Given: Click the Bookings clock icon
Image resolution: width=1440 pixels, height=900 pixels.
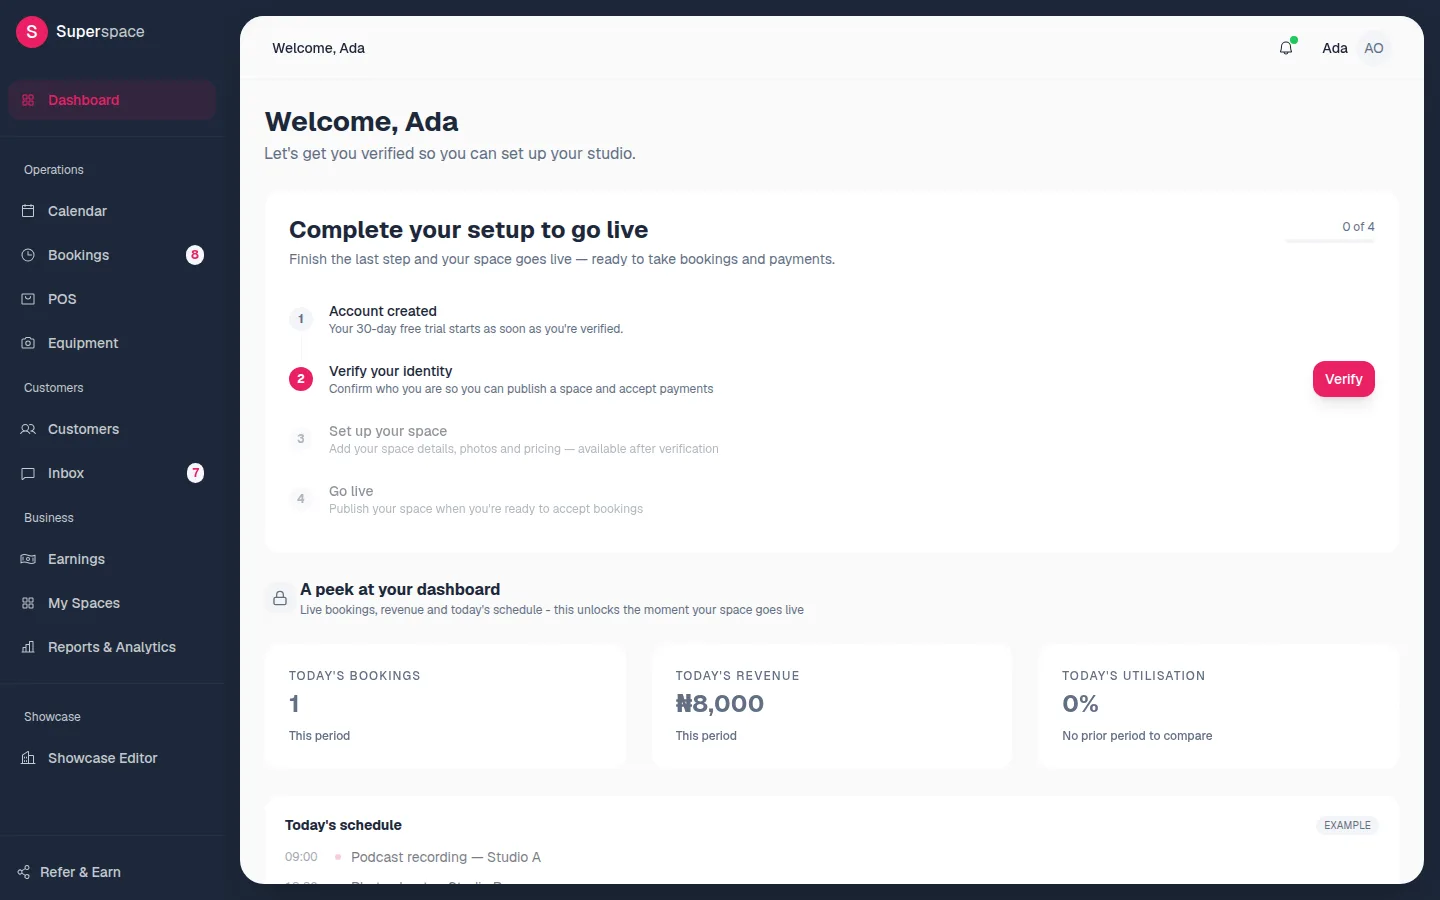Looking at the screenshot, I should point(28,255).
